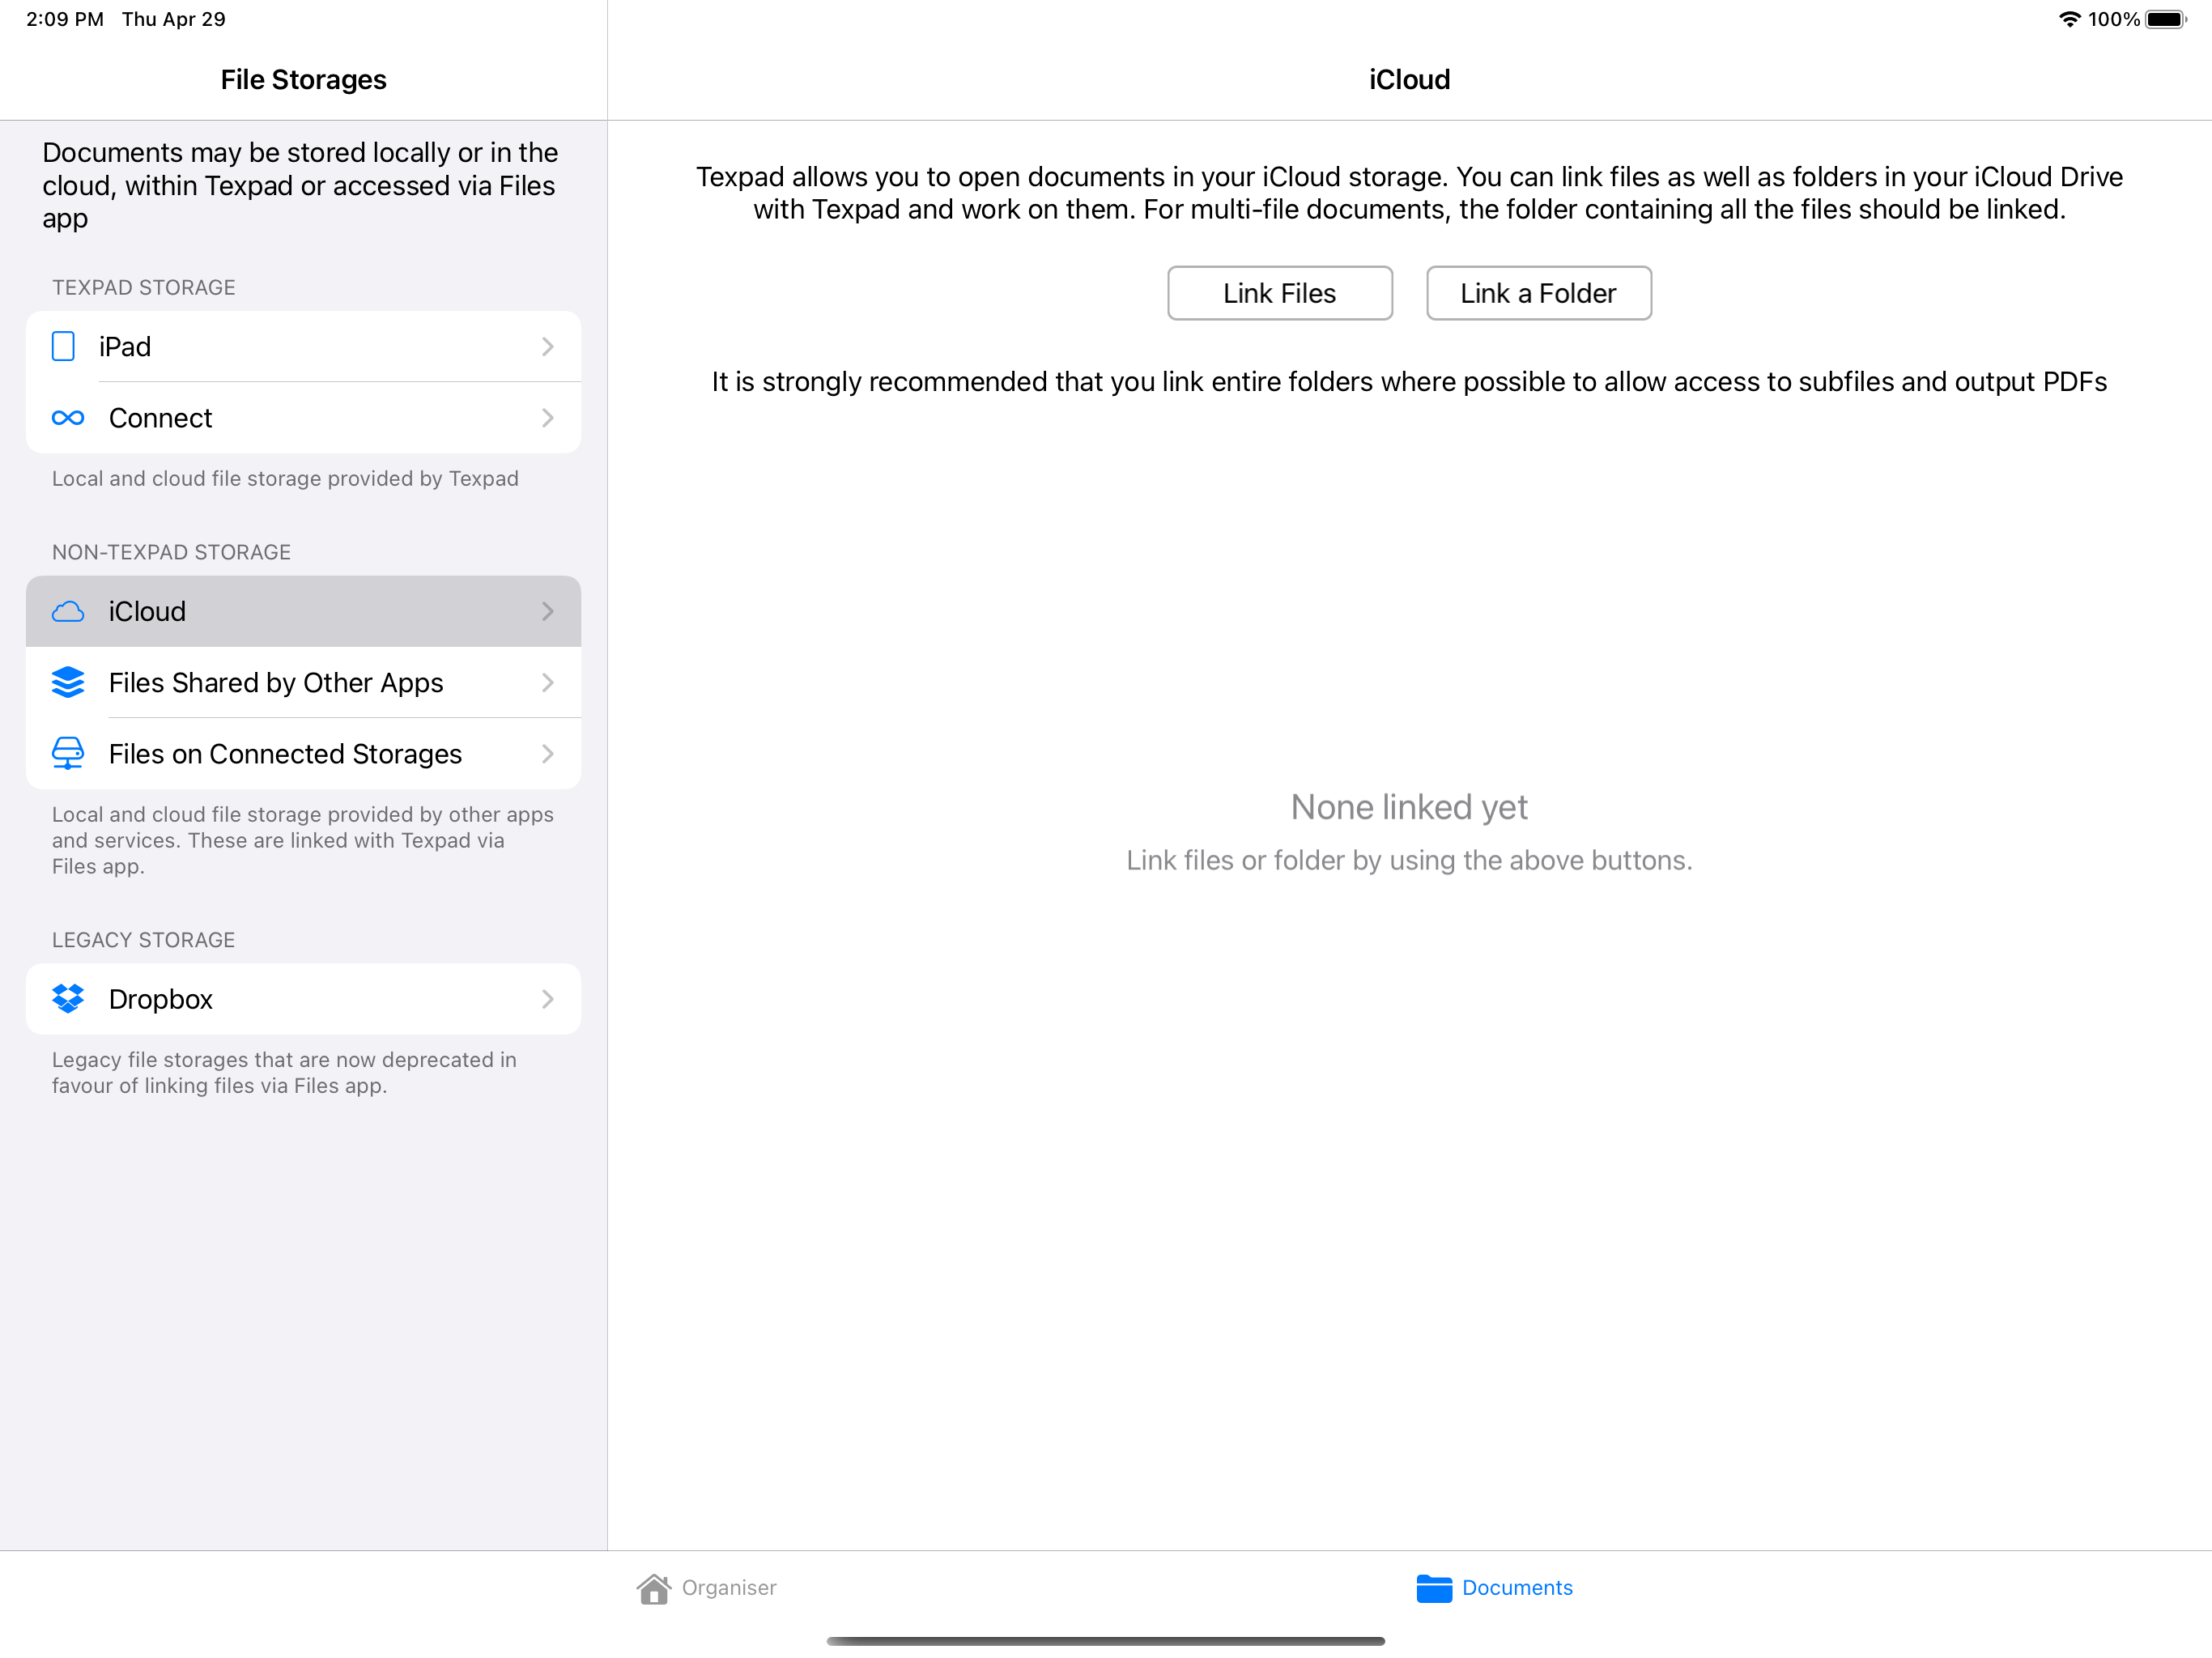Image resolution: width=2212 pixels, height=1658 pixels.
Task: Select iCloud storage entry
Action: point(303,611)
